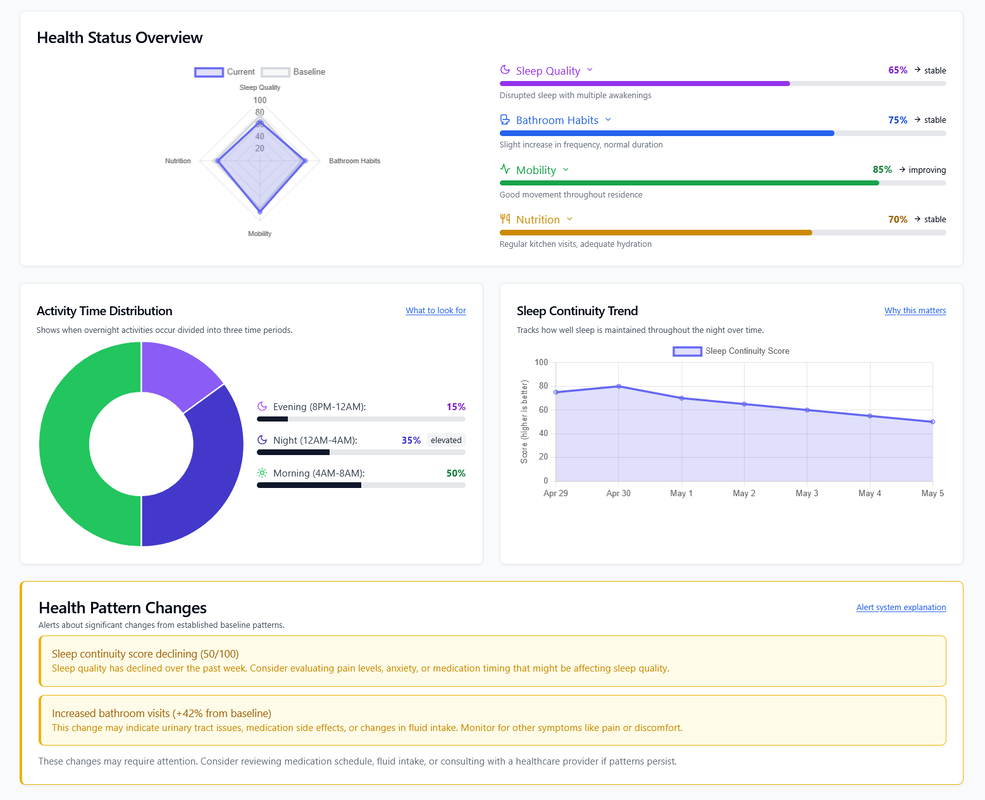
Task: Click the 'elevated' badge for Night
Action: tap(446, 440)
